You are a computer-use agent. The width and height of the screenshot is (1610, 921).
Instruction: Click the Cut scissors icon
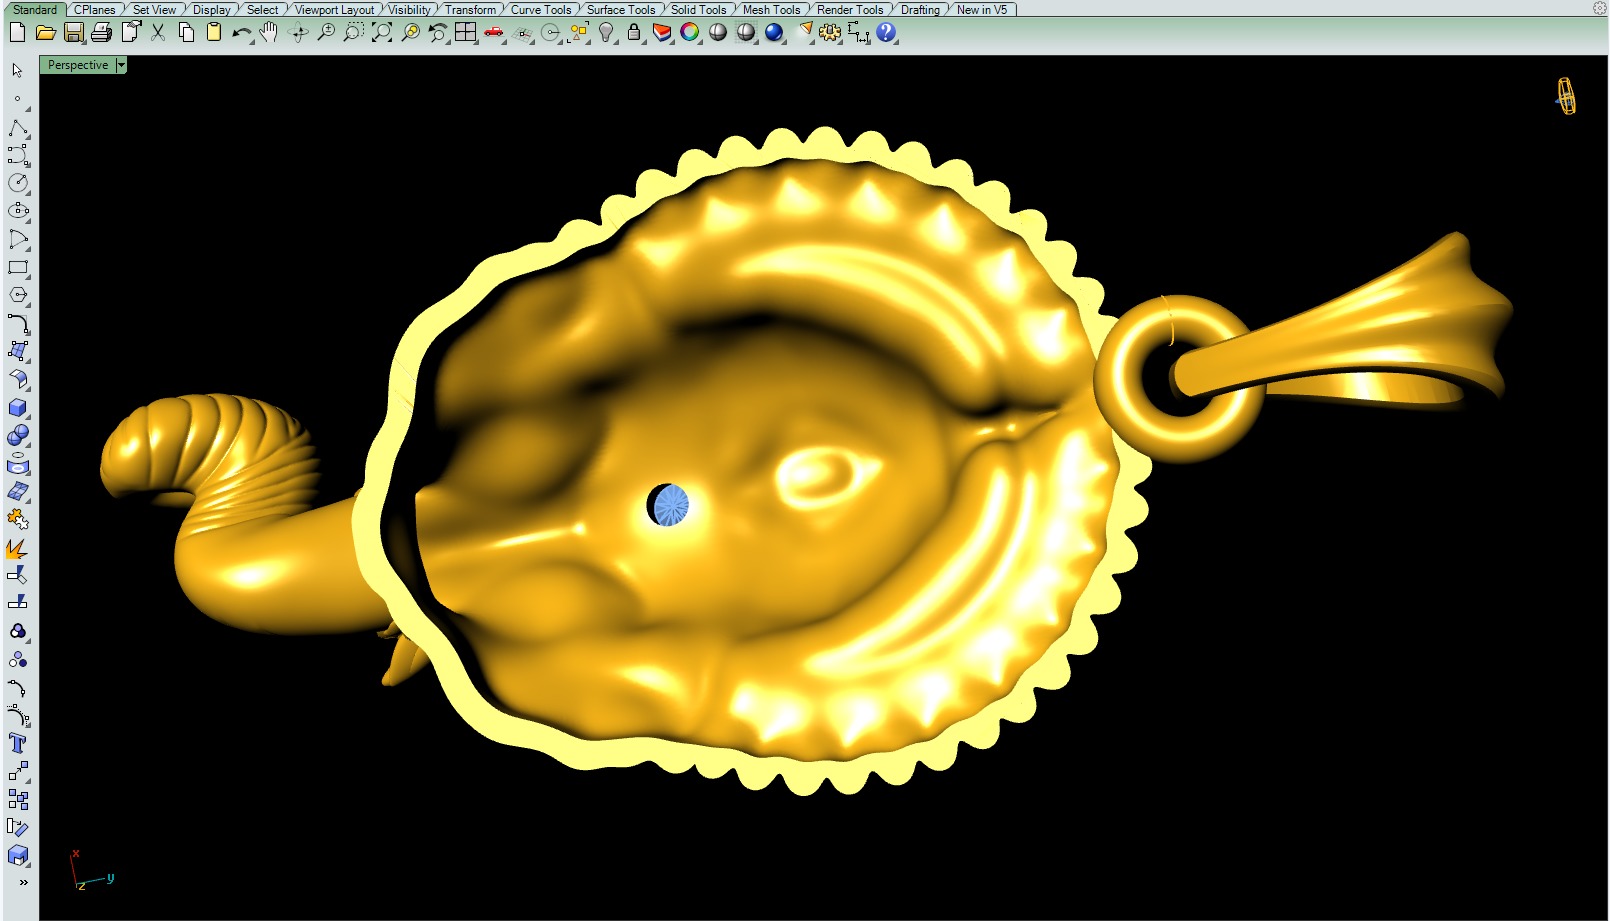158,32
